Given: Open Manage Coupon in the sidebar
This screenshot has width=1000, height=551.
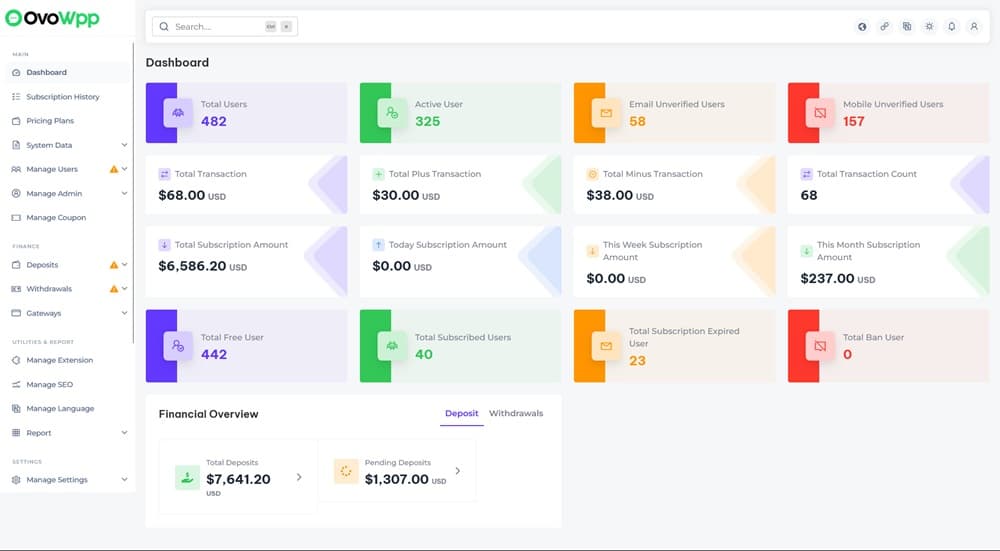Looking at the screenshot, I should click(56, 217).
